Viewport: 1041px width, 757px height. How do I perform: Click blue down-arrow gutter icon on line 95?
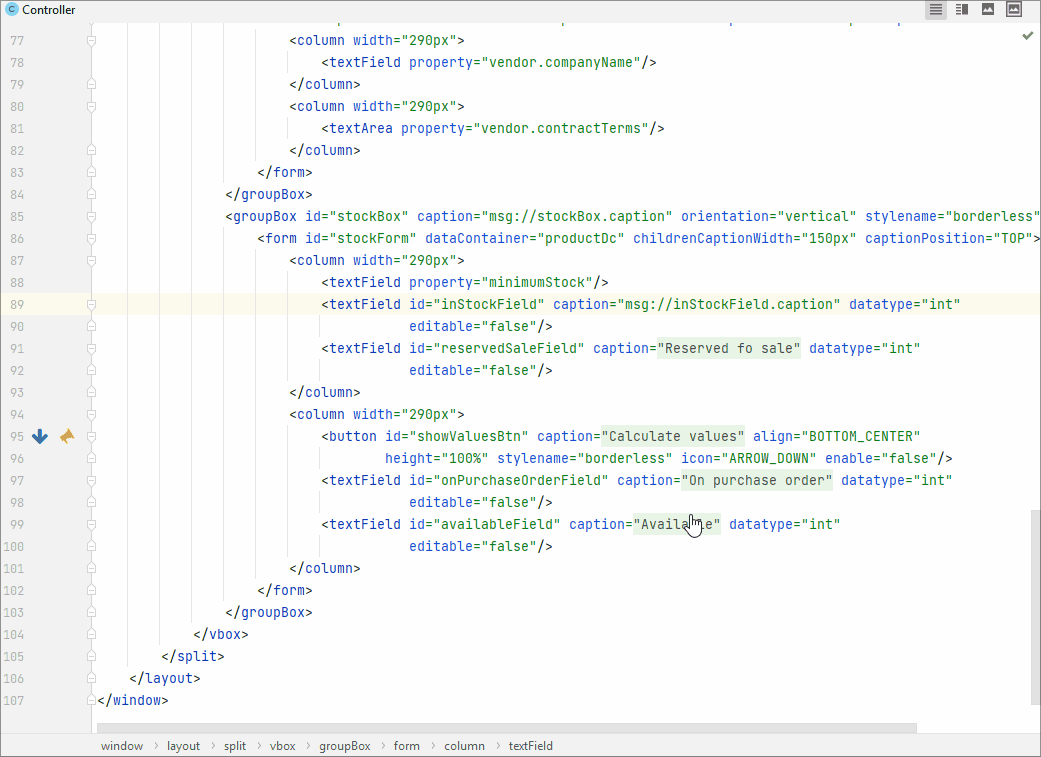click(40, 436)
